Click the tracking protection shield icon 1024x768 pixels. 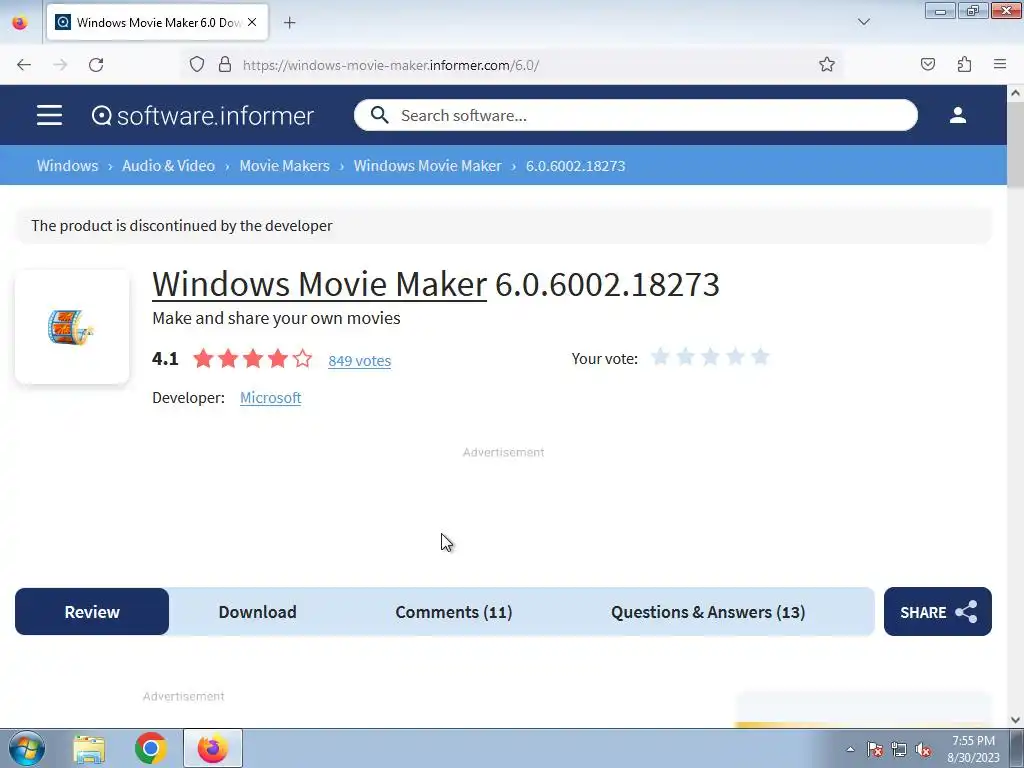point(197,64)
